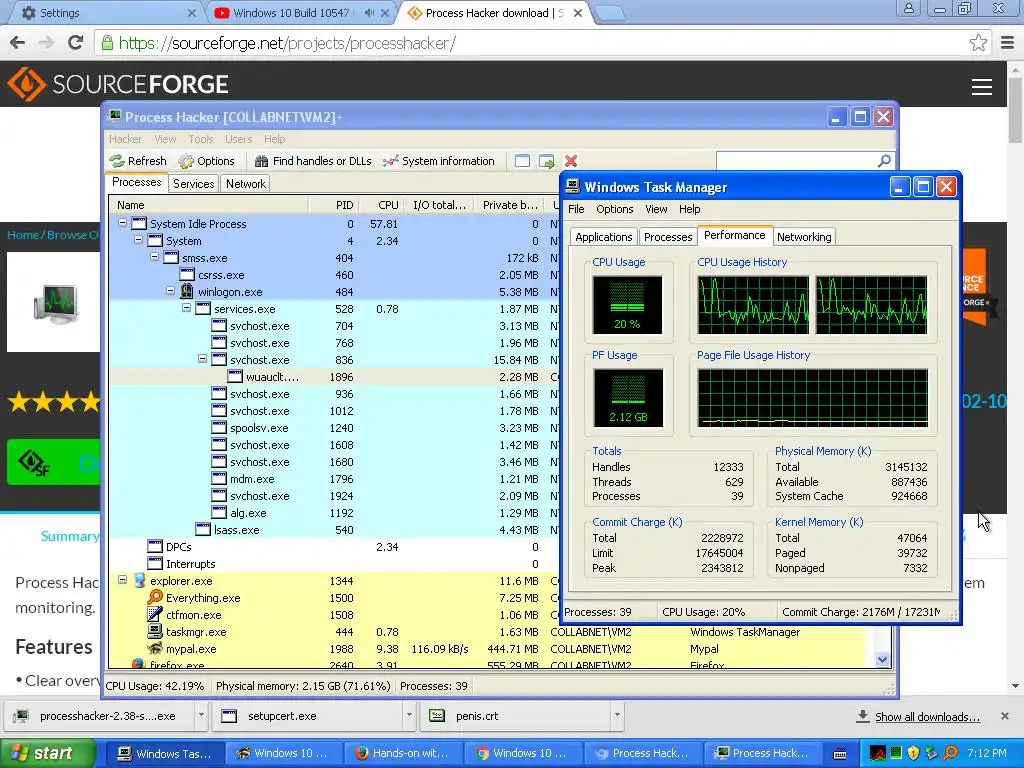Switch to Processes tab in Task Manager
This screenshot has width=1024, height=768.
click(667, 237)
